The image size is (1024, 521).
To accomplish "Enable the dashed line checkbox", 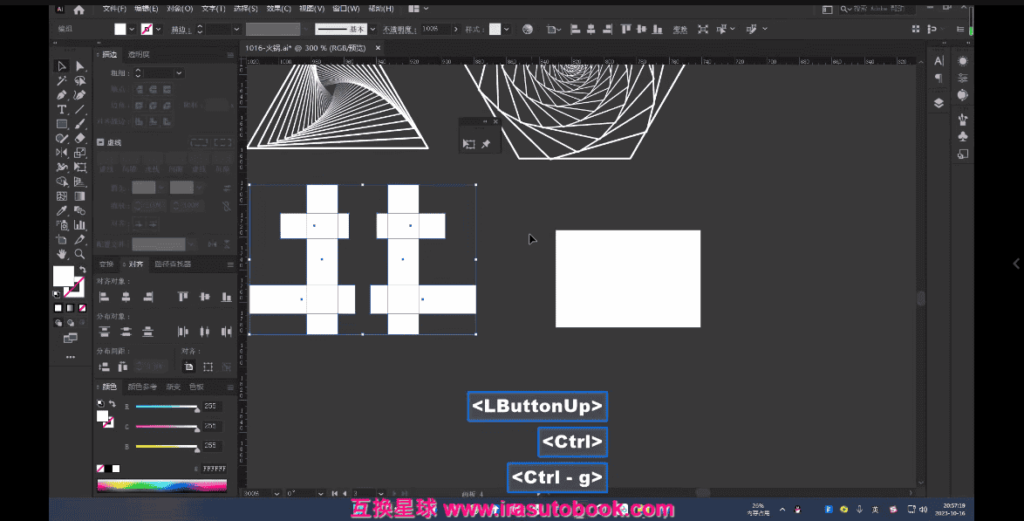I will coord(101,143).
